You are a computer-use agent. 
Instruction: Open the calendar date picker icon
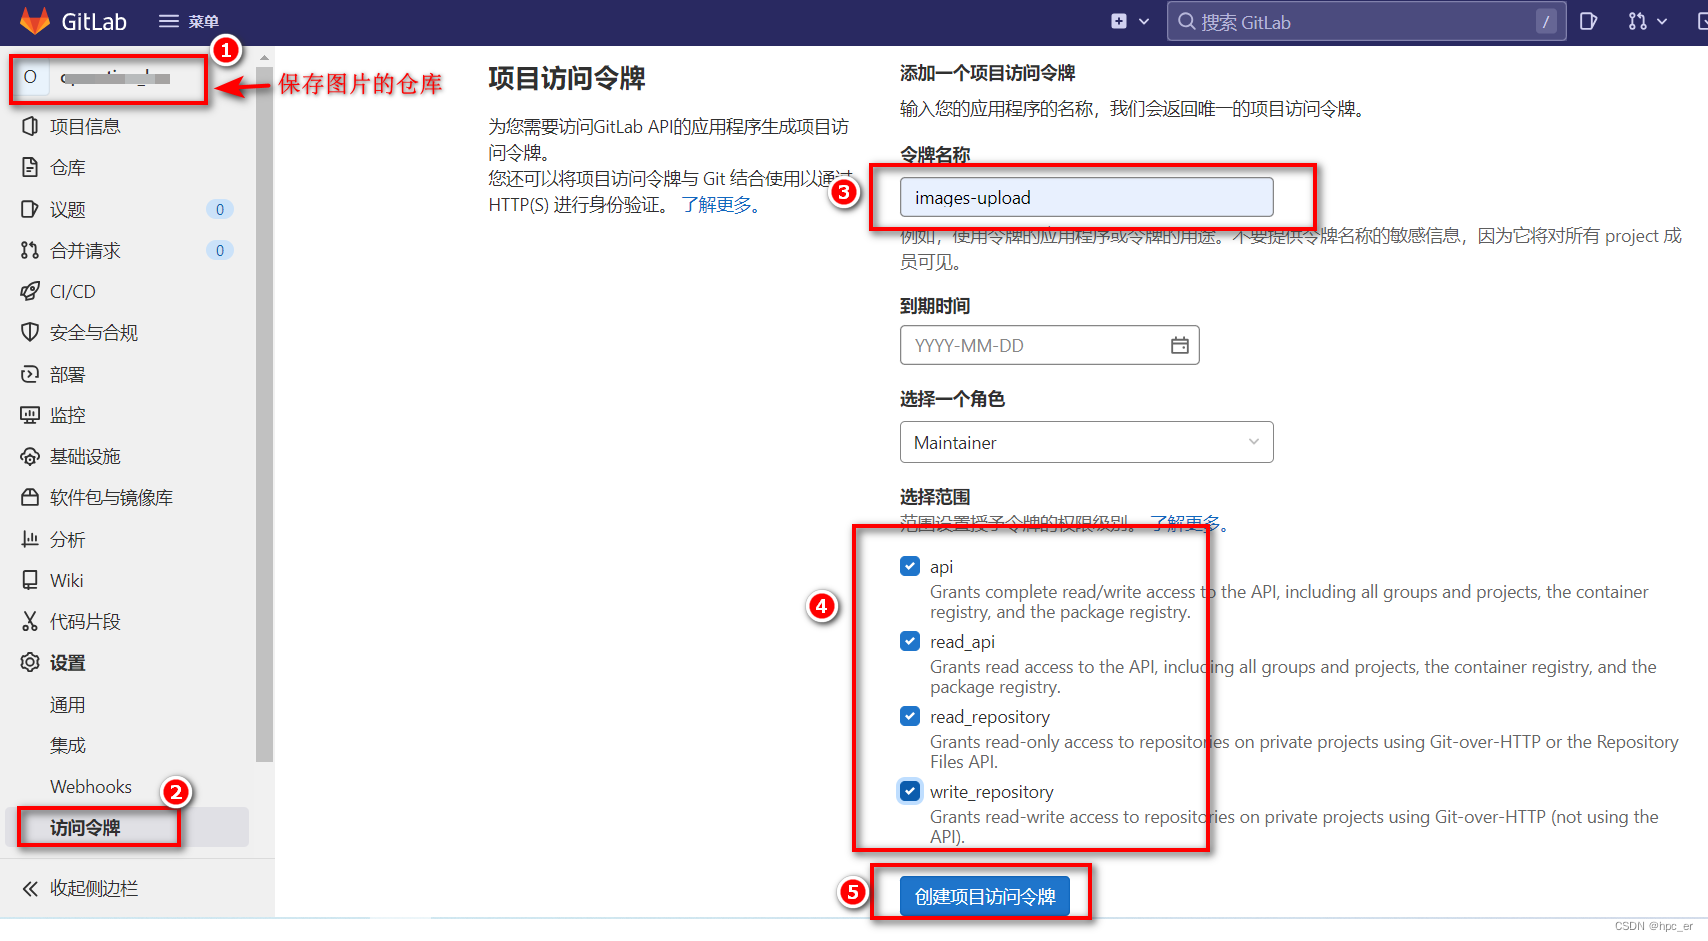pos(1180,345)
